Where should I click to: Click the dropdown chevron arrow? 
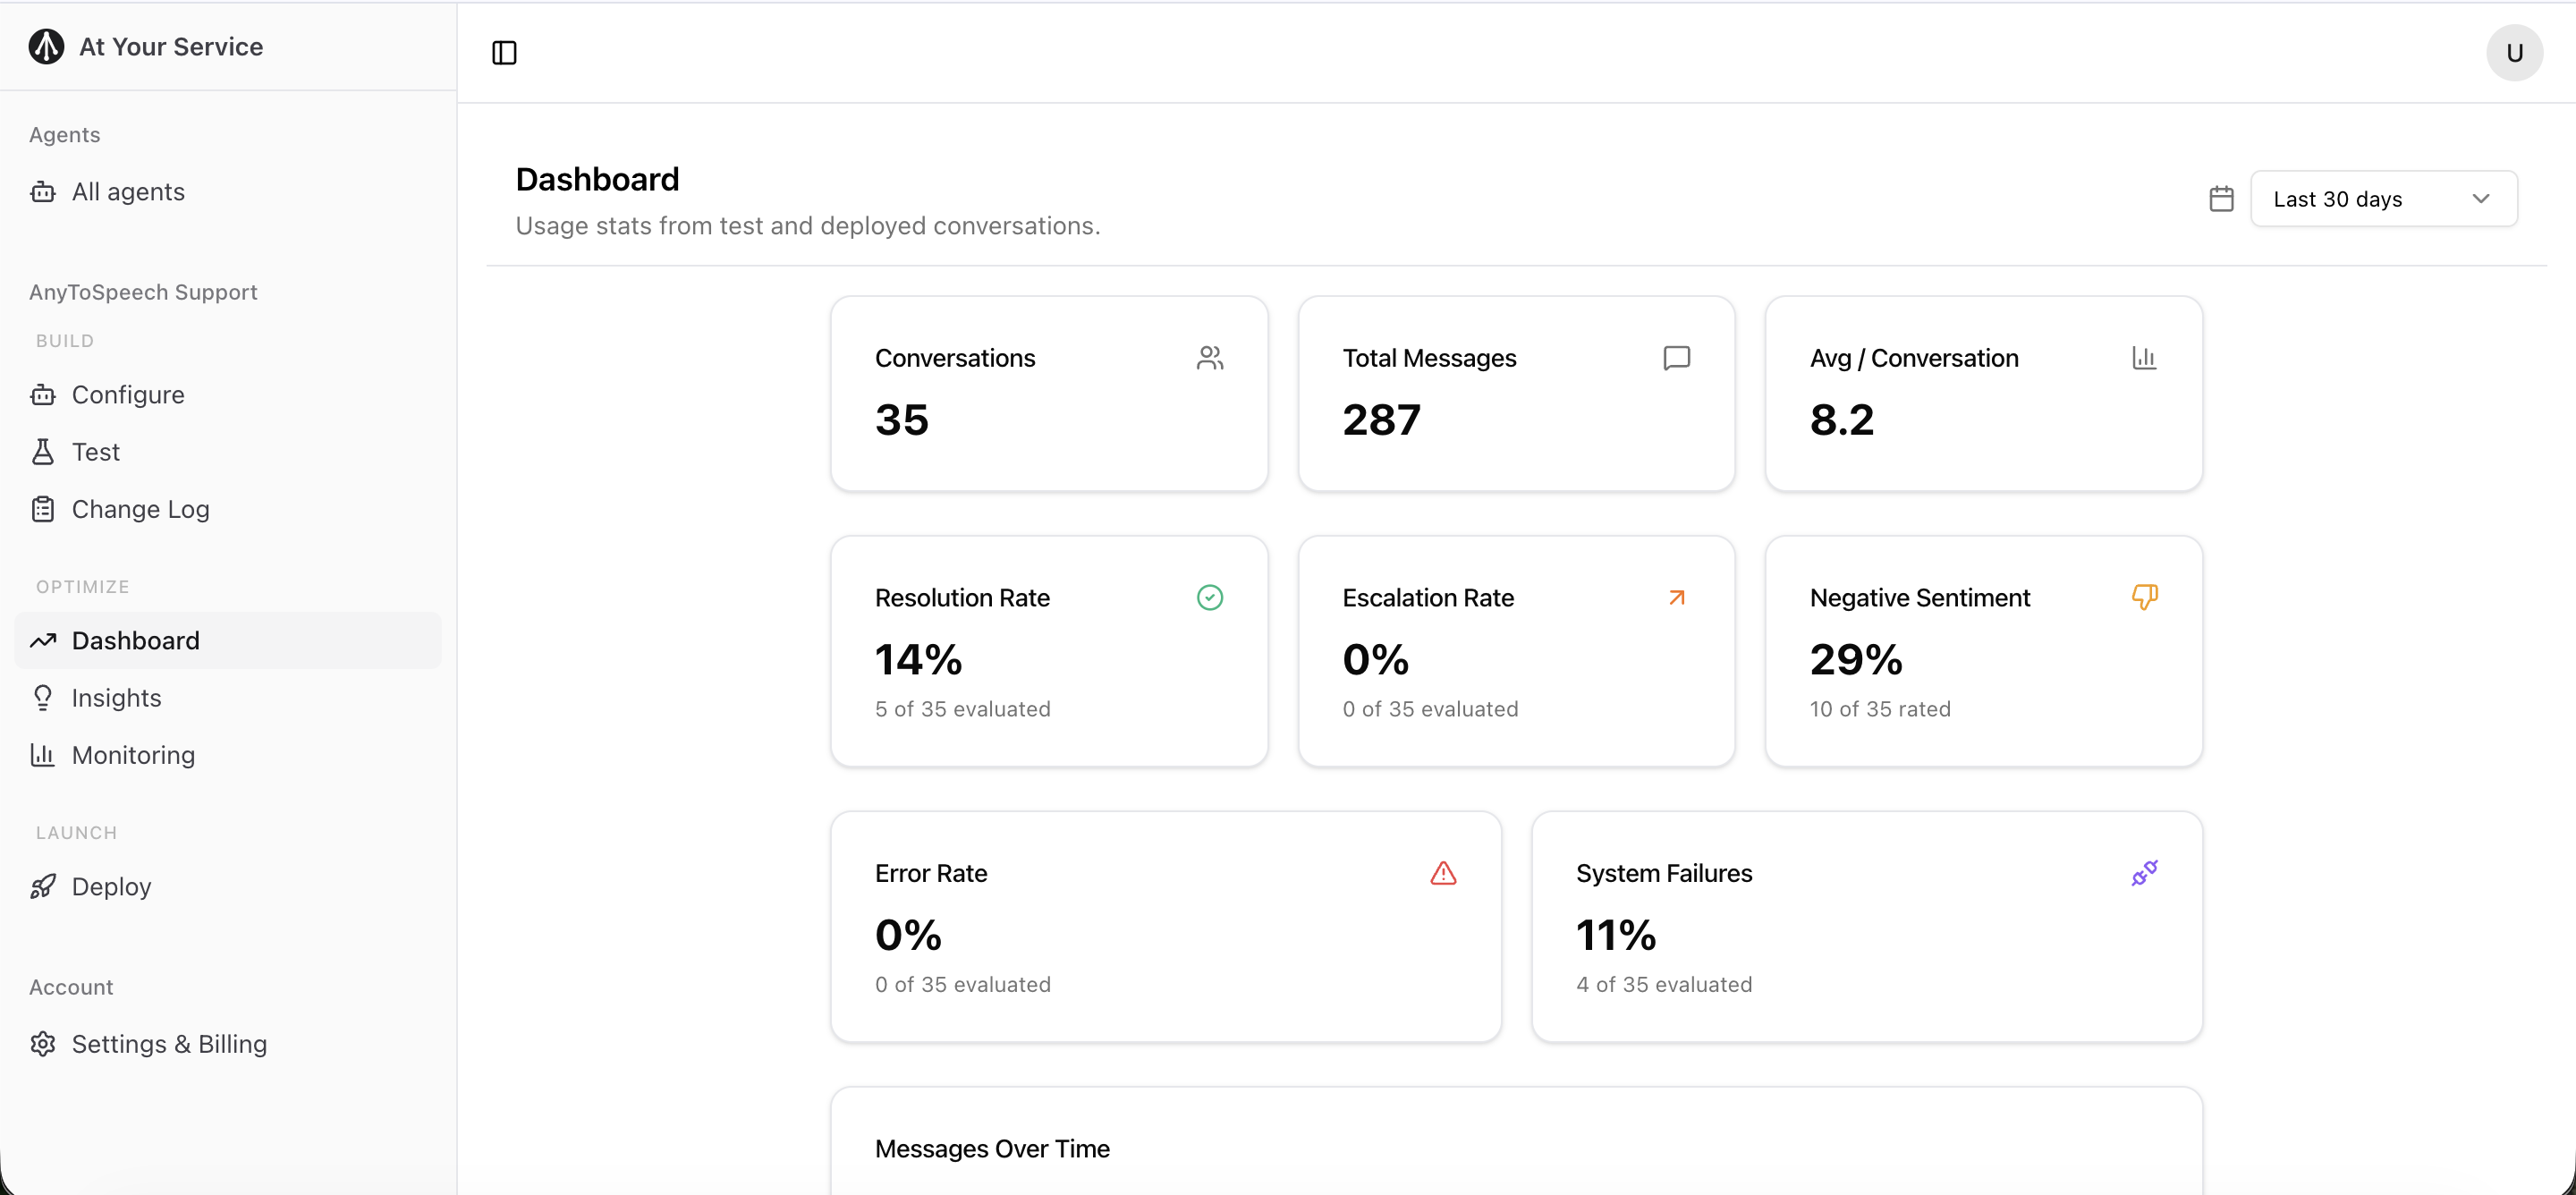pyautogui.click(x=2480, y=199)
